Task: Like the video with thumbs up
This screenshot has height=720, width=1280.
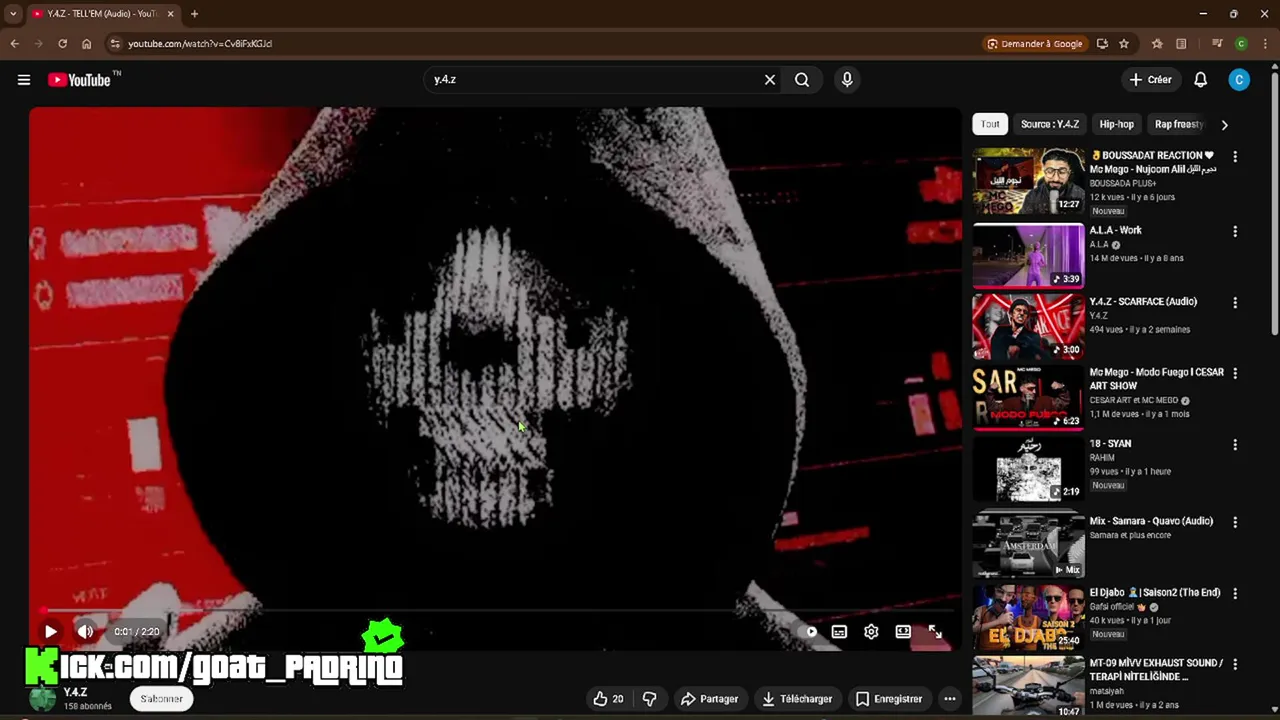Action: pos(608,699)
